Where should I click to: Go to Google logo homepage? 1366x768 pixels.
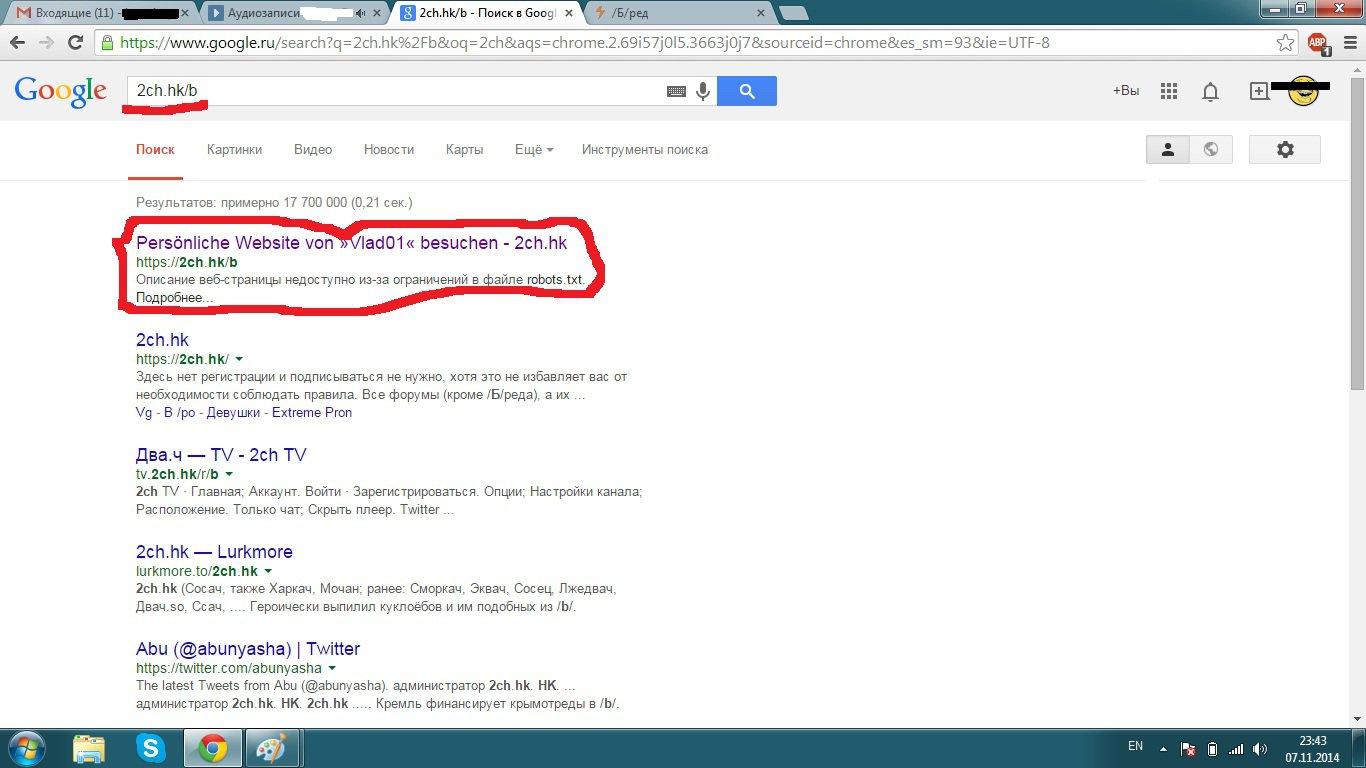coord(60,91)
